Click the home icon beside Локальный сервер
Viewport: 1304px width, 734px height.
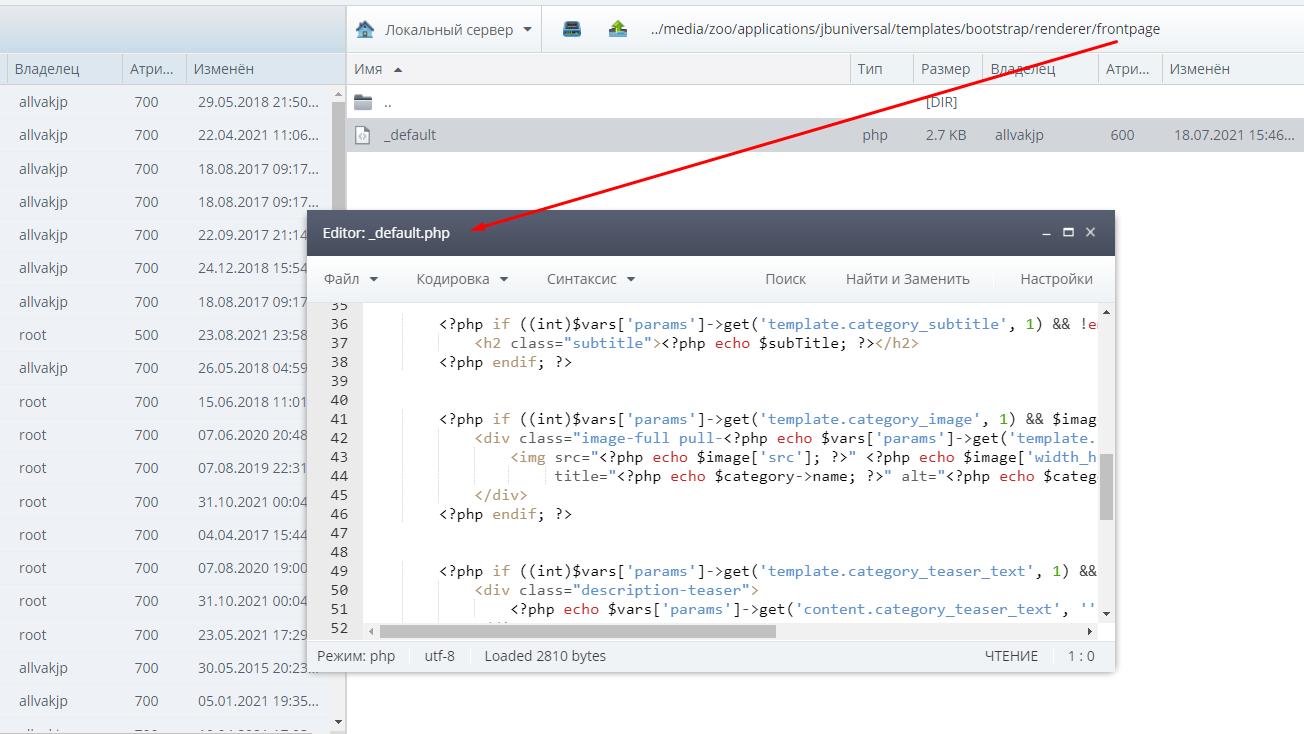pos(365,30)
